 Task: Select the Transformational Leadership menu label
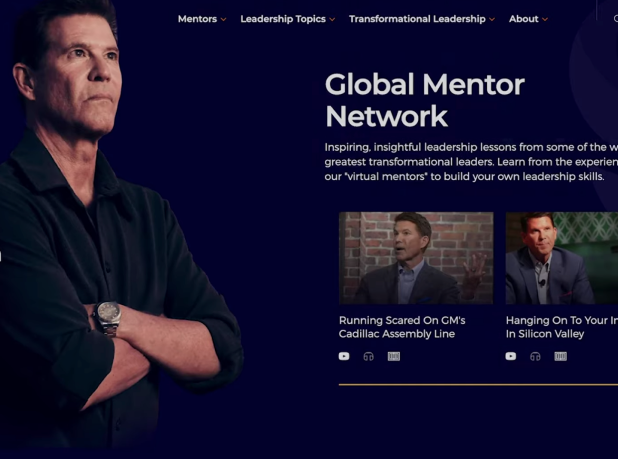(x=417, y=19)
